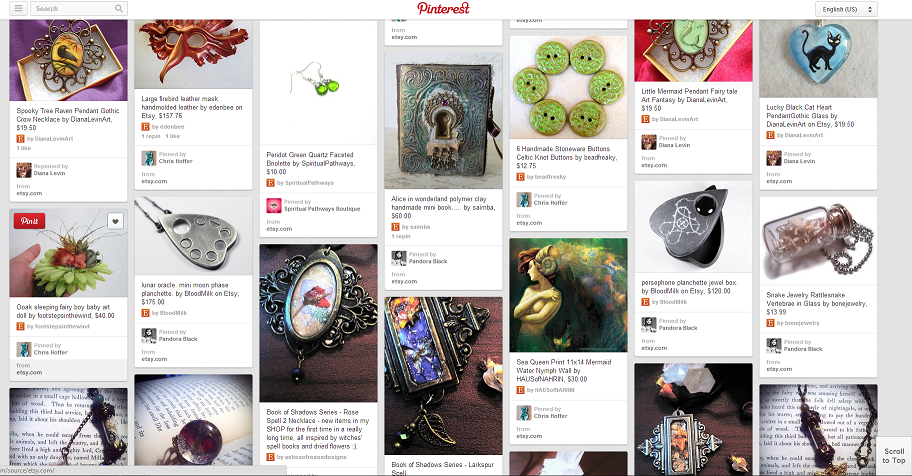Click the Pinterest logo
Image resolution: width=912 pixels, height=476 pixels.
pyautogui.click(x=443, y=8)
